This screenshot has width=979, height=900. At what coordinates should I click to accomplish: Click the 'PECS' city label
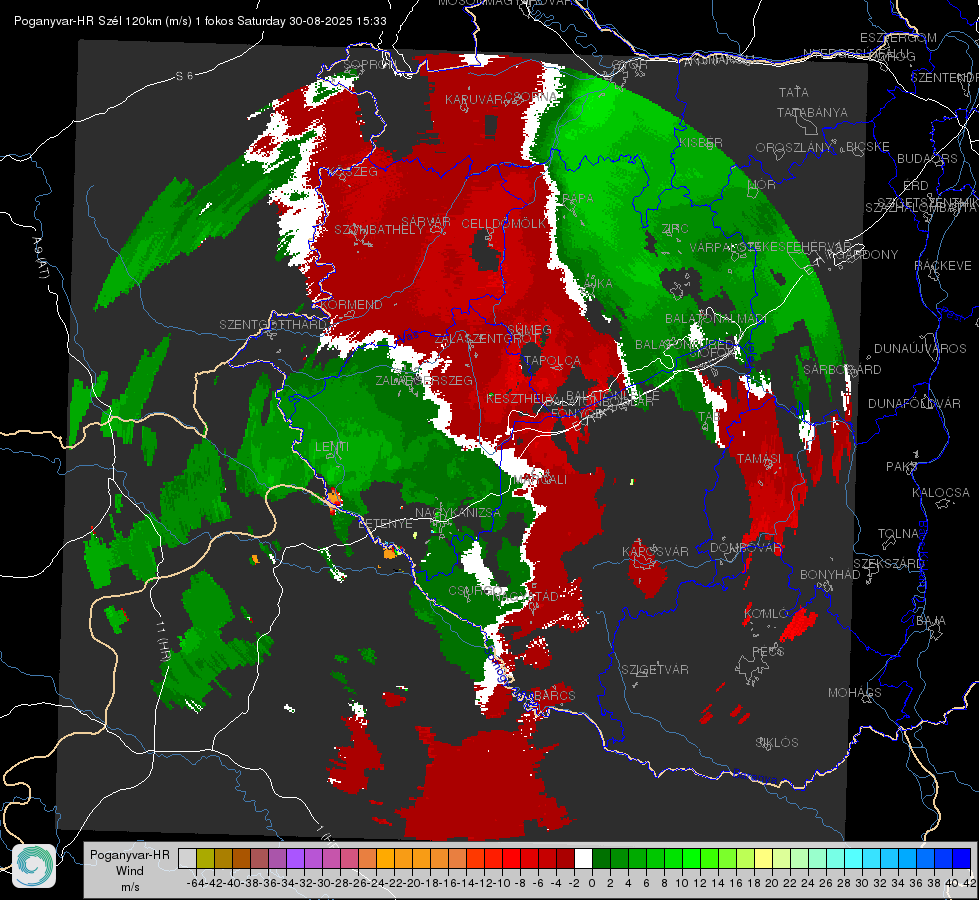767,651
